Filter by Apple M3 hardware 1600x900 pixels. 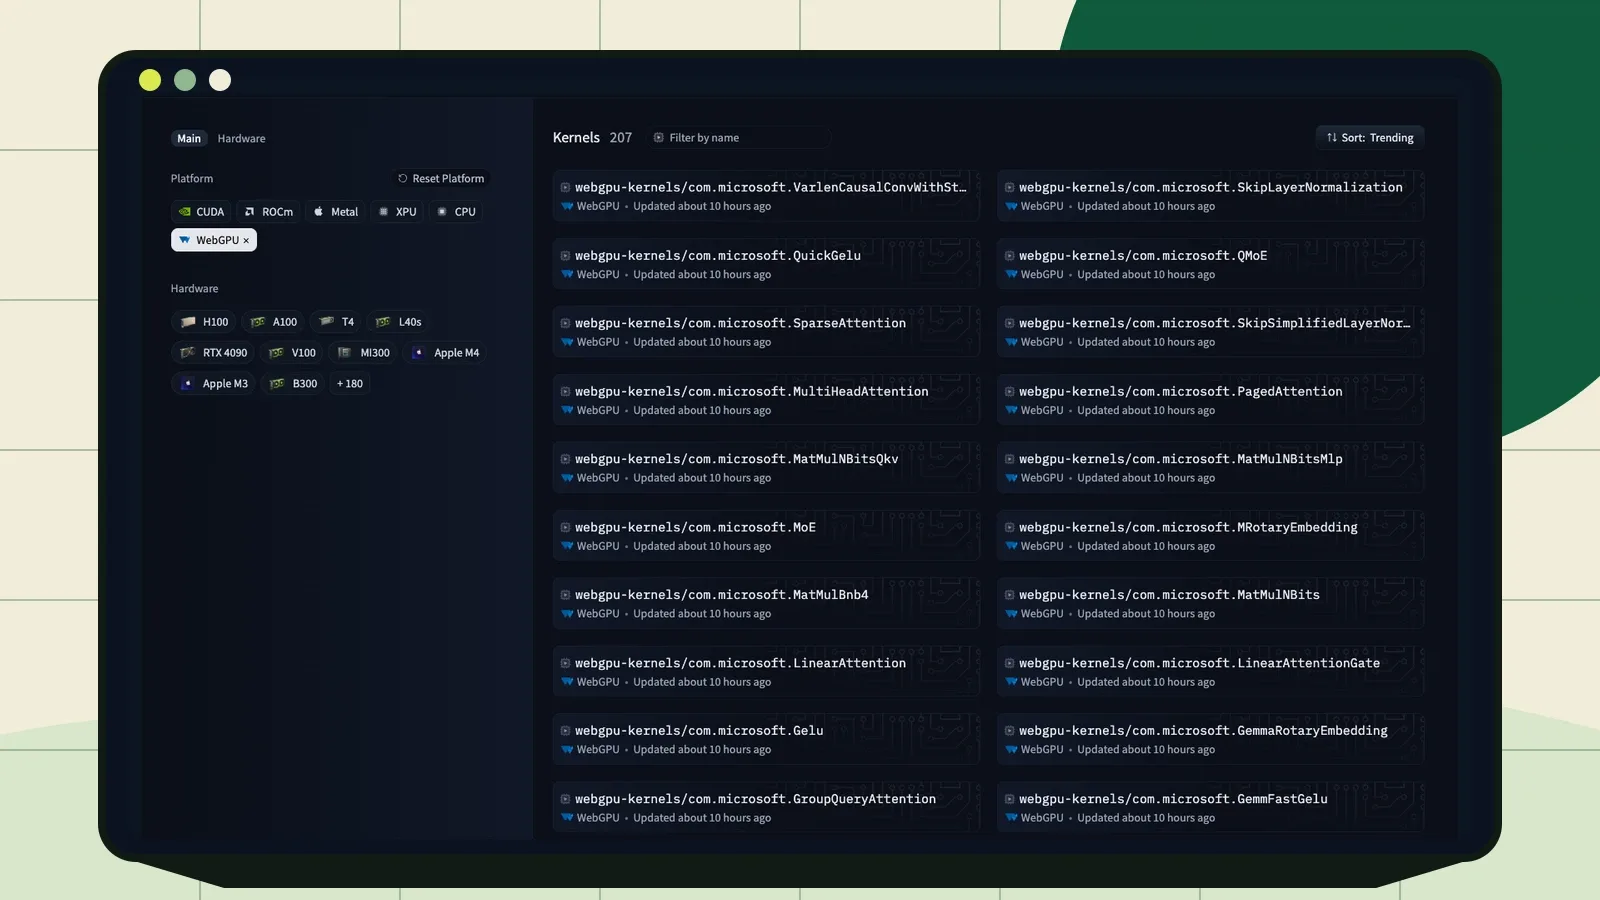[x=214, y=384]
